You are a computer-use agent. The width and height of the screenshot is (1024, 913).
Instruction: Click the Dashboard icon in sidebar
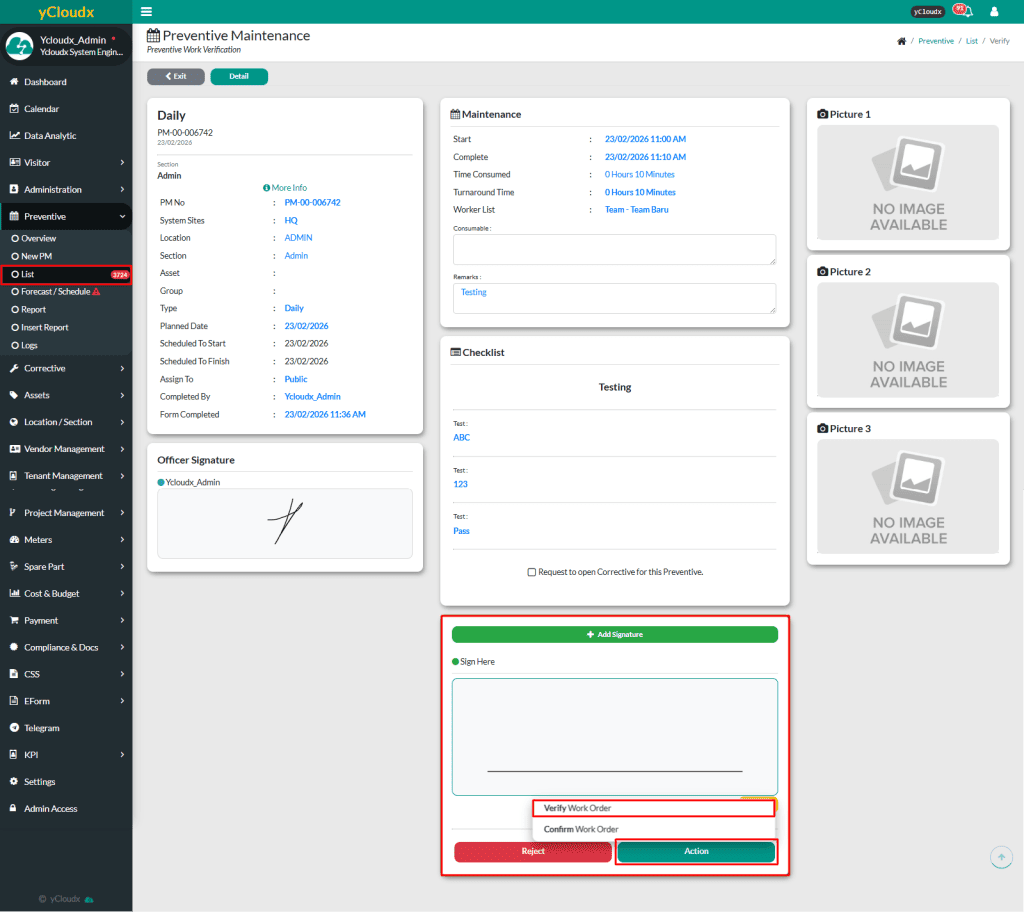(x=14, y=82)
